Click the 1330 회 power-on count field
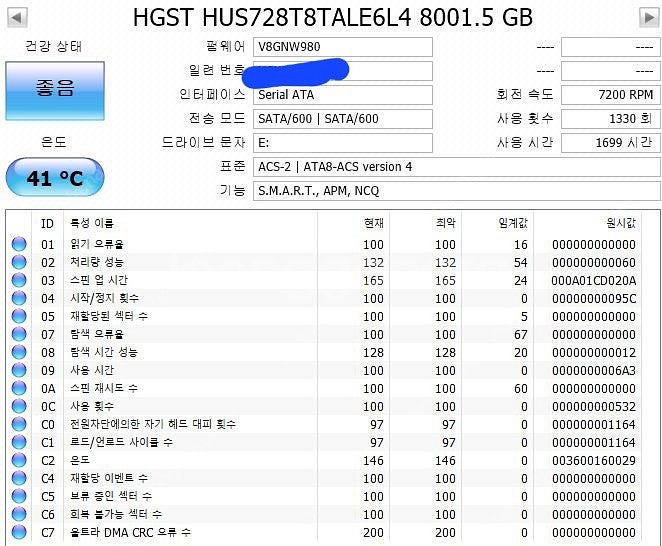Image resolution: width=662 pixels, height=546 pixels. pos(610,119)
